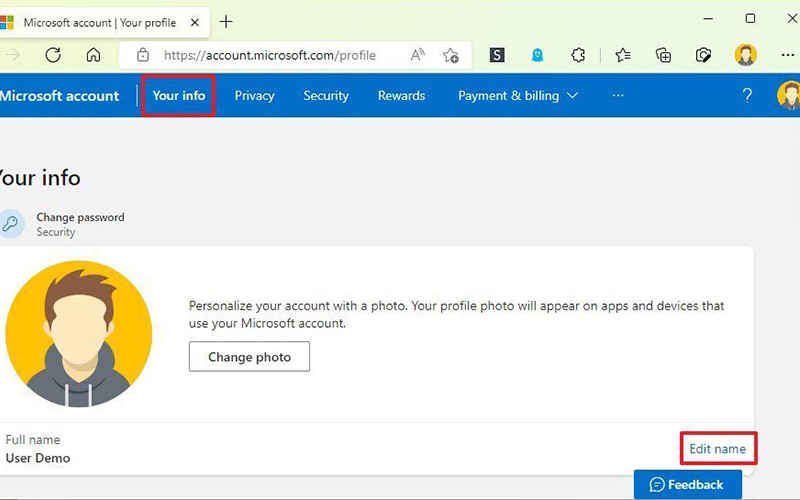This screenshot has width=800, height=500.
Task: Open the Edge profile avatar in toolbar
Action: coord(745,55)
